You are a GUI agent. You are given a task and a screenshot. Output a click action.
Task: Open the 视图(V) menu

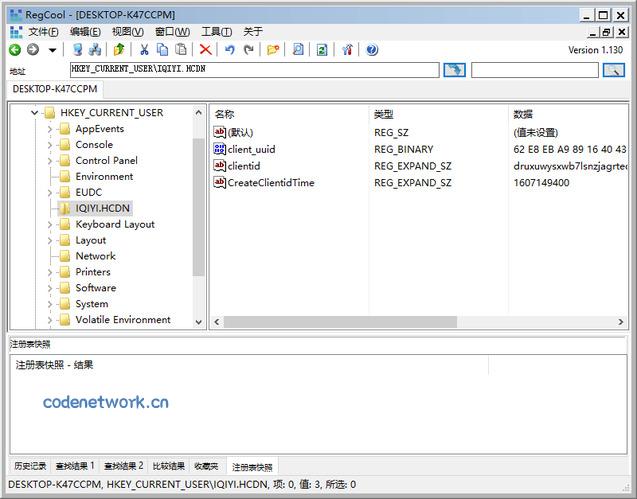point(128,32)
